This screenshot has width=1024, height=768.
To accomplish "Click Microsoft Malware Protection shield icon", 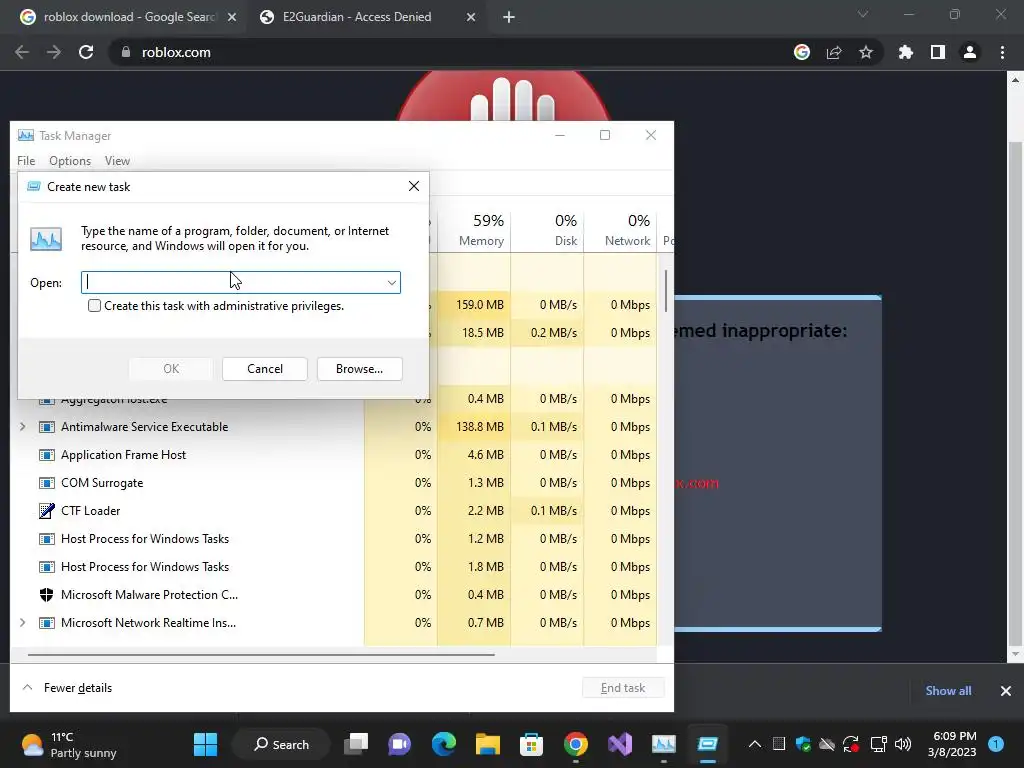I will [x=46, y=594].
